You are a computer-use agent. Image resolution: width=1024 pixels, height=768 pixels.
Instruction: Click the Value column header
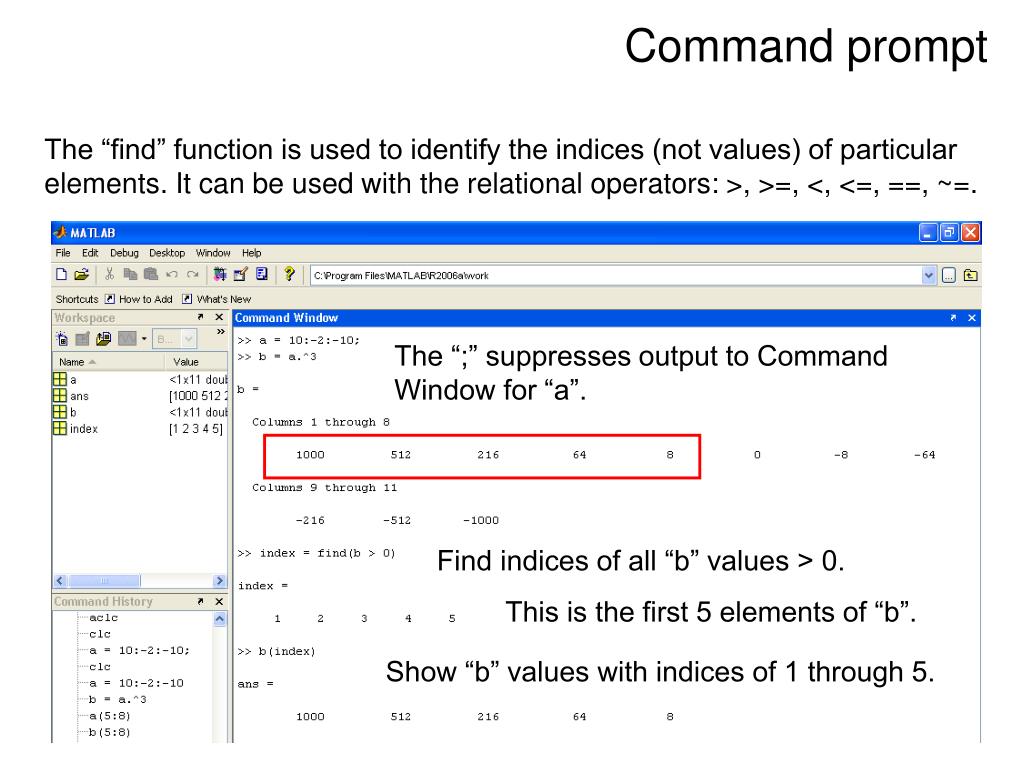click(196, 362)
